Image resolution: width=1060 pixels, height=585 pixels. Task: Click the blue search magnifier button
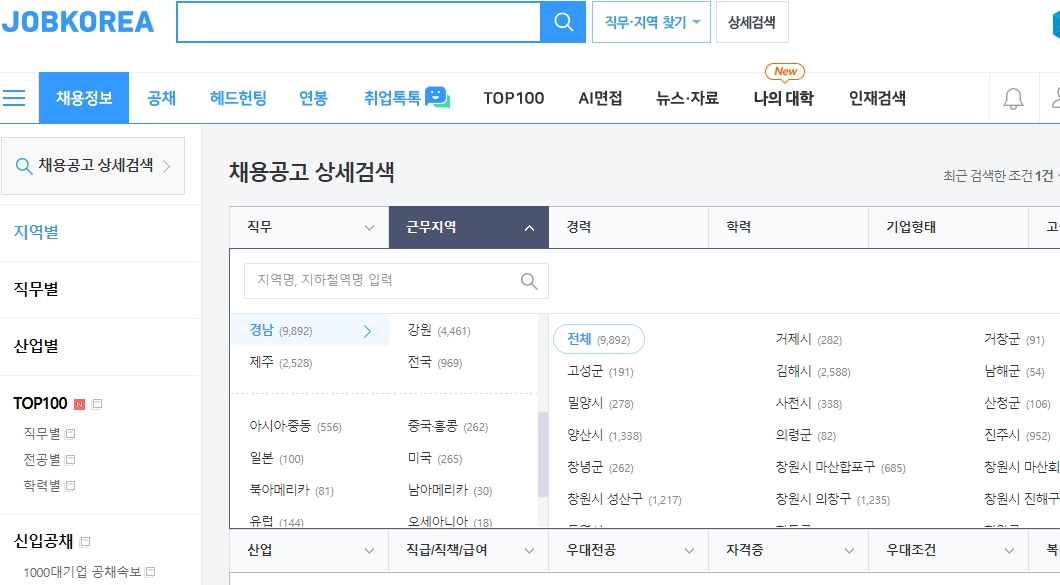coord(563,22)
